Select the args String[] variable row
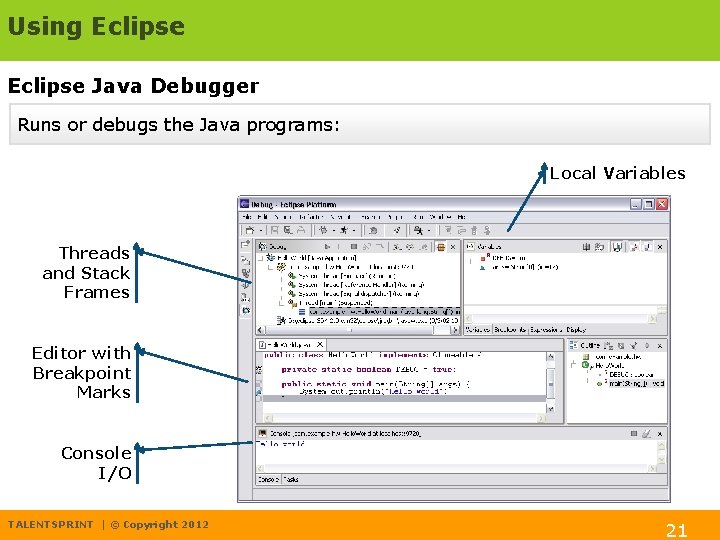 click(519, 267)
